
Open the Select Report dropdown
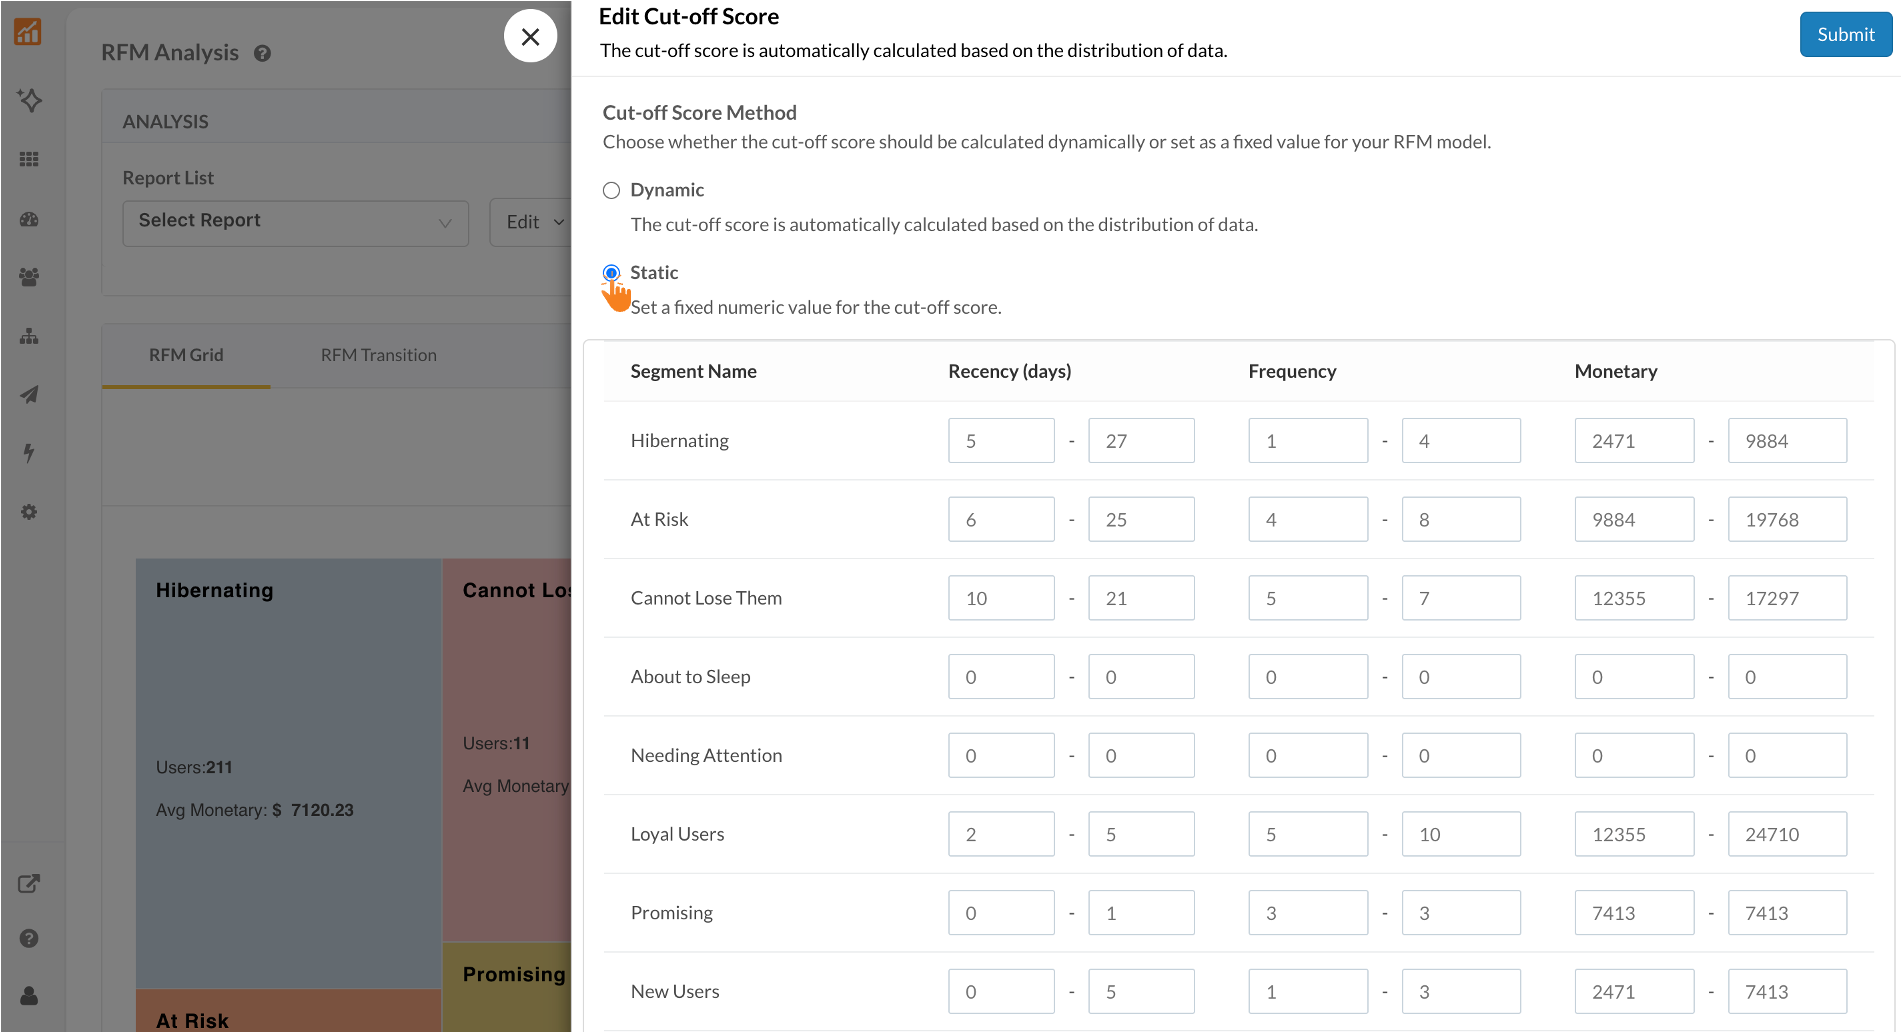[295, 222]
